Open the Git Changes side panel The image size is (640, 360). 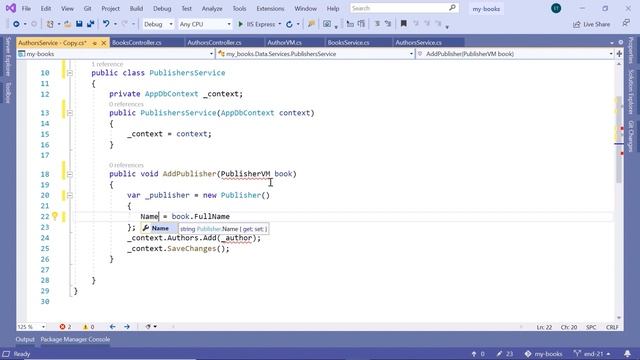click(631, 136)
